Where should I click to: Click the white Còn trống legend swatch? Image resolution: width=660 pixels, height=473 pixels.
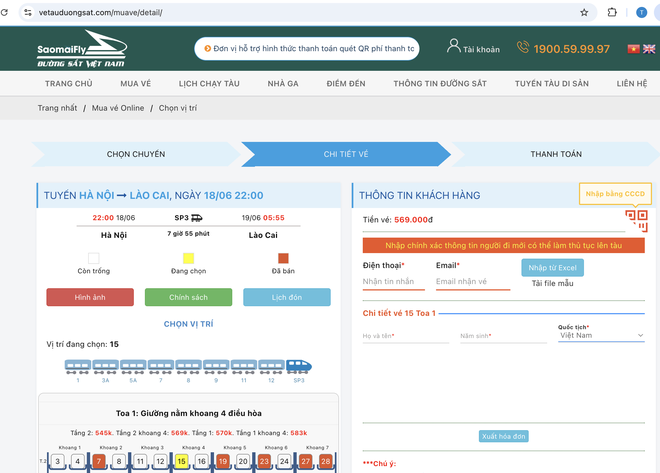(x=94, y=258)
